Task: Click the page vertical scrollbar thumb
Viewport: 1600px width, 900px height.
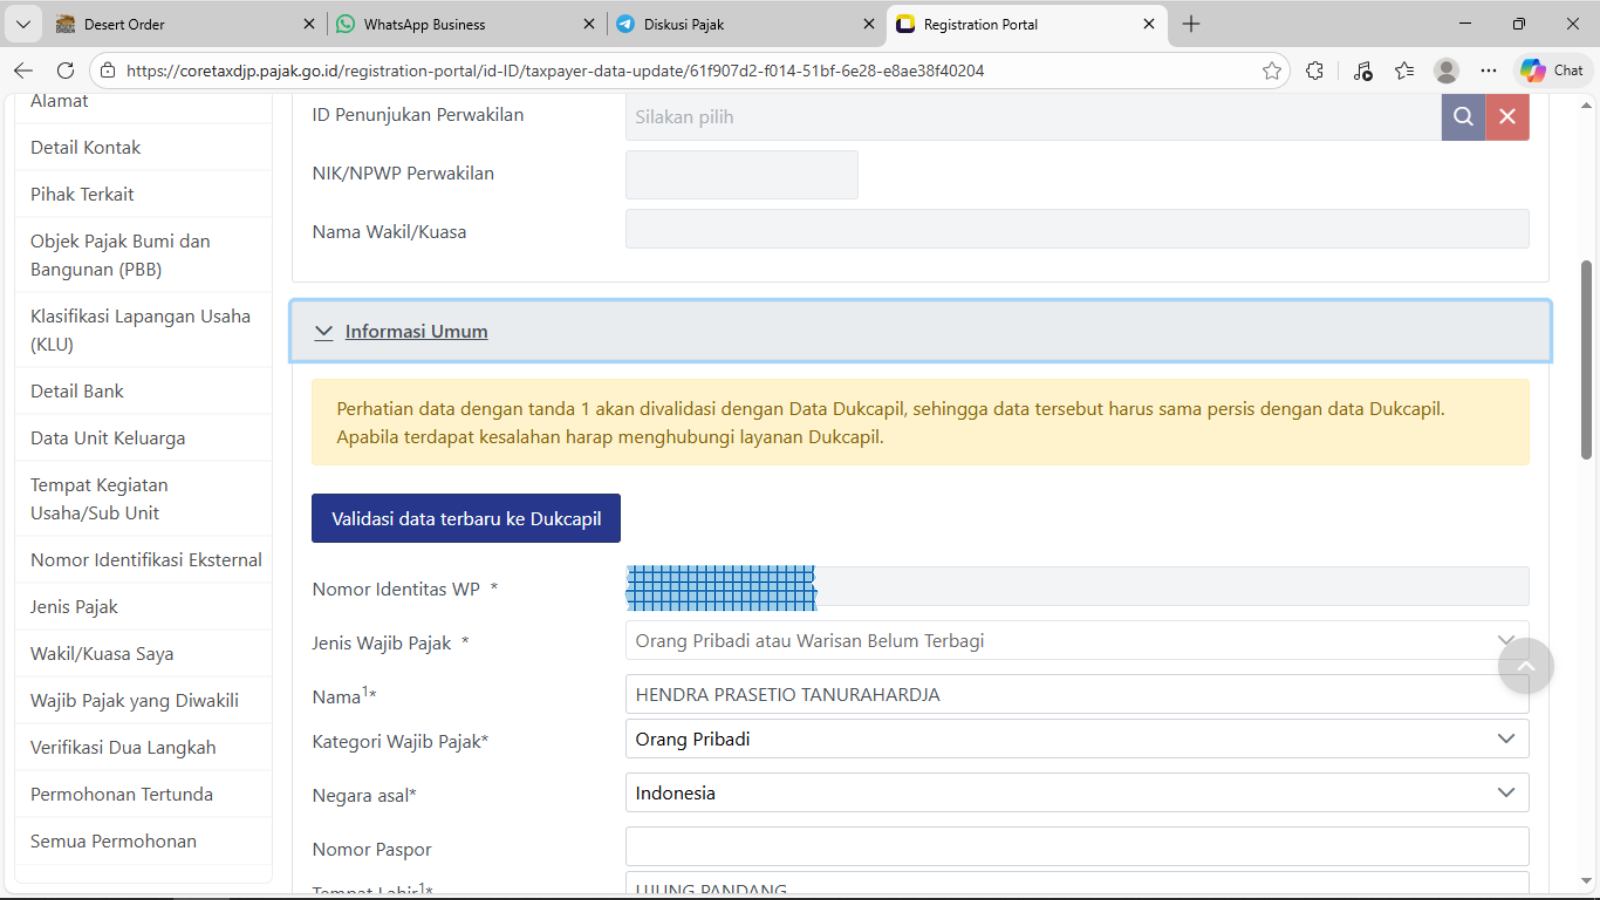Action: coord(1586,360)
